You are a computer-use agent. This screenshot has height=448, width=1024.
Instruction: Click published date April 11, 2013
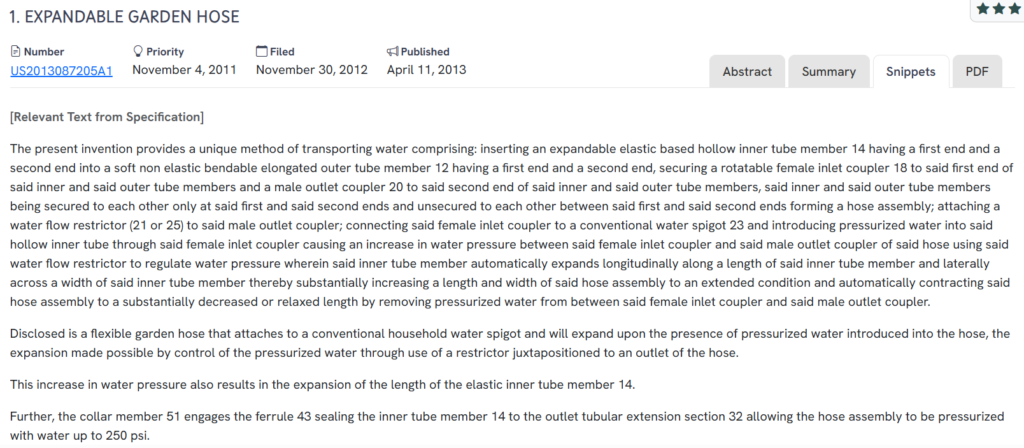click(x=426, y=70)
